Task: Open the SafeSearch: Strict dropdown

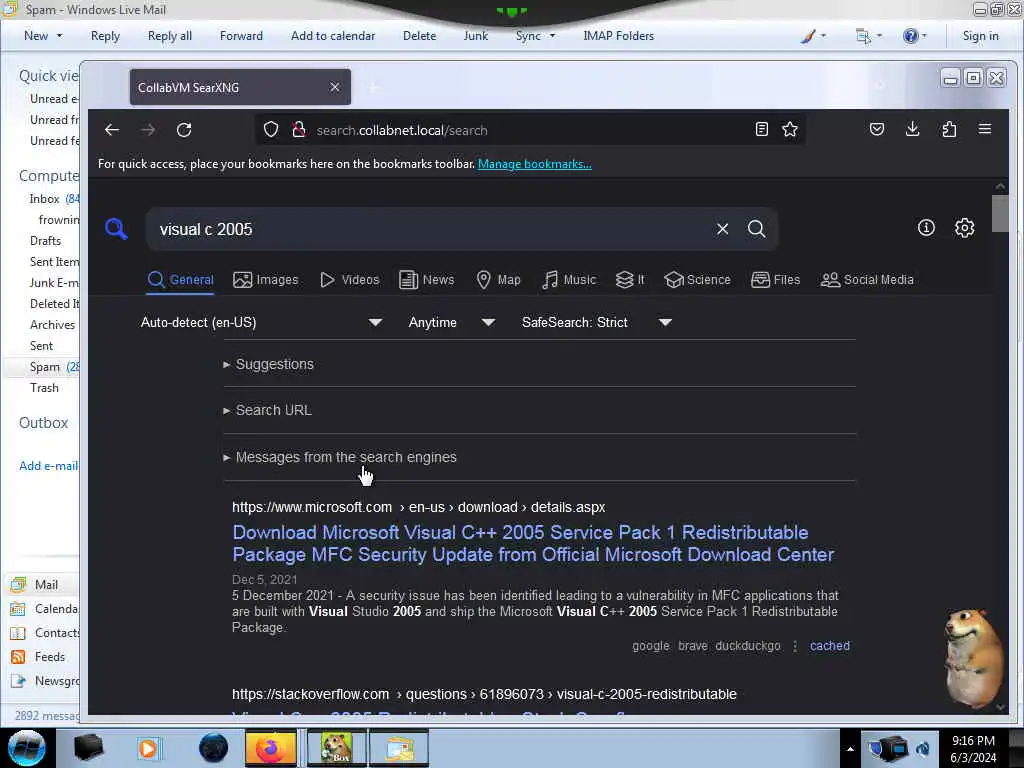Action: pos(596,323)
